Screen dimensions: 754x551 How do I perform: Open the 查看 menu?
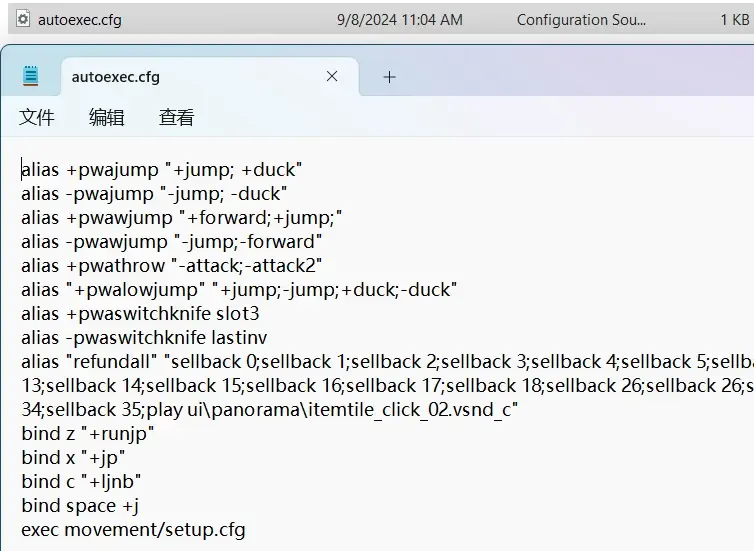coord(177,117)
